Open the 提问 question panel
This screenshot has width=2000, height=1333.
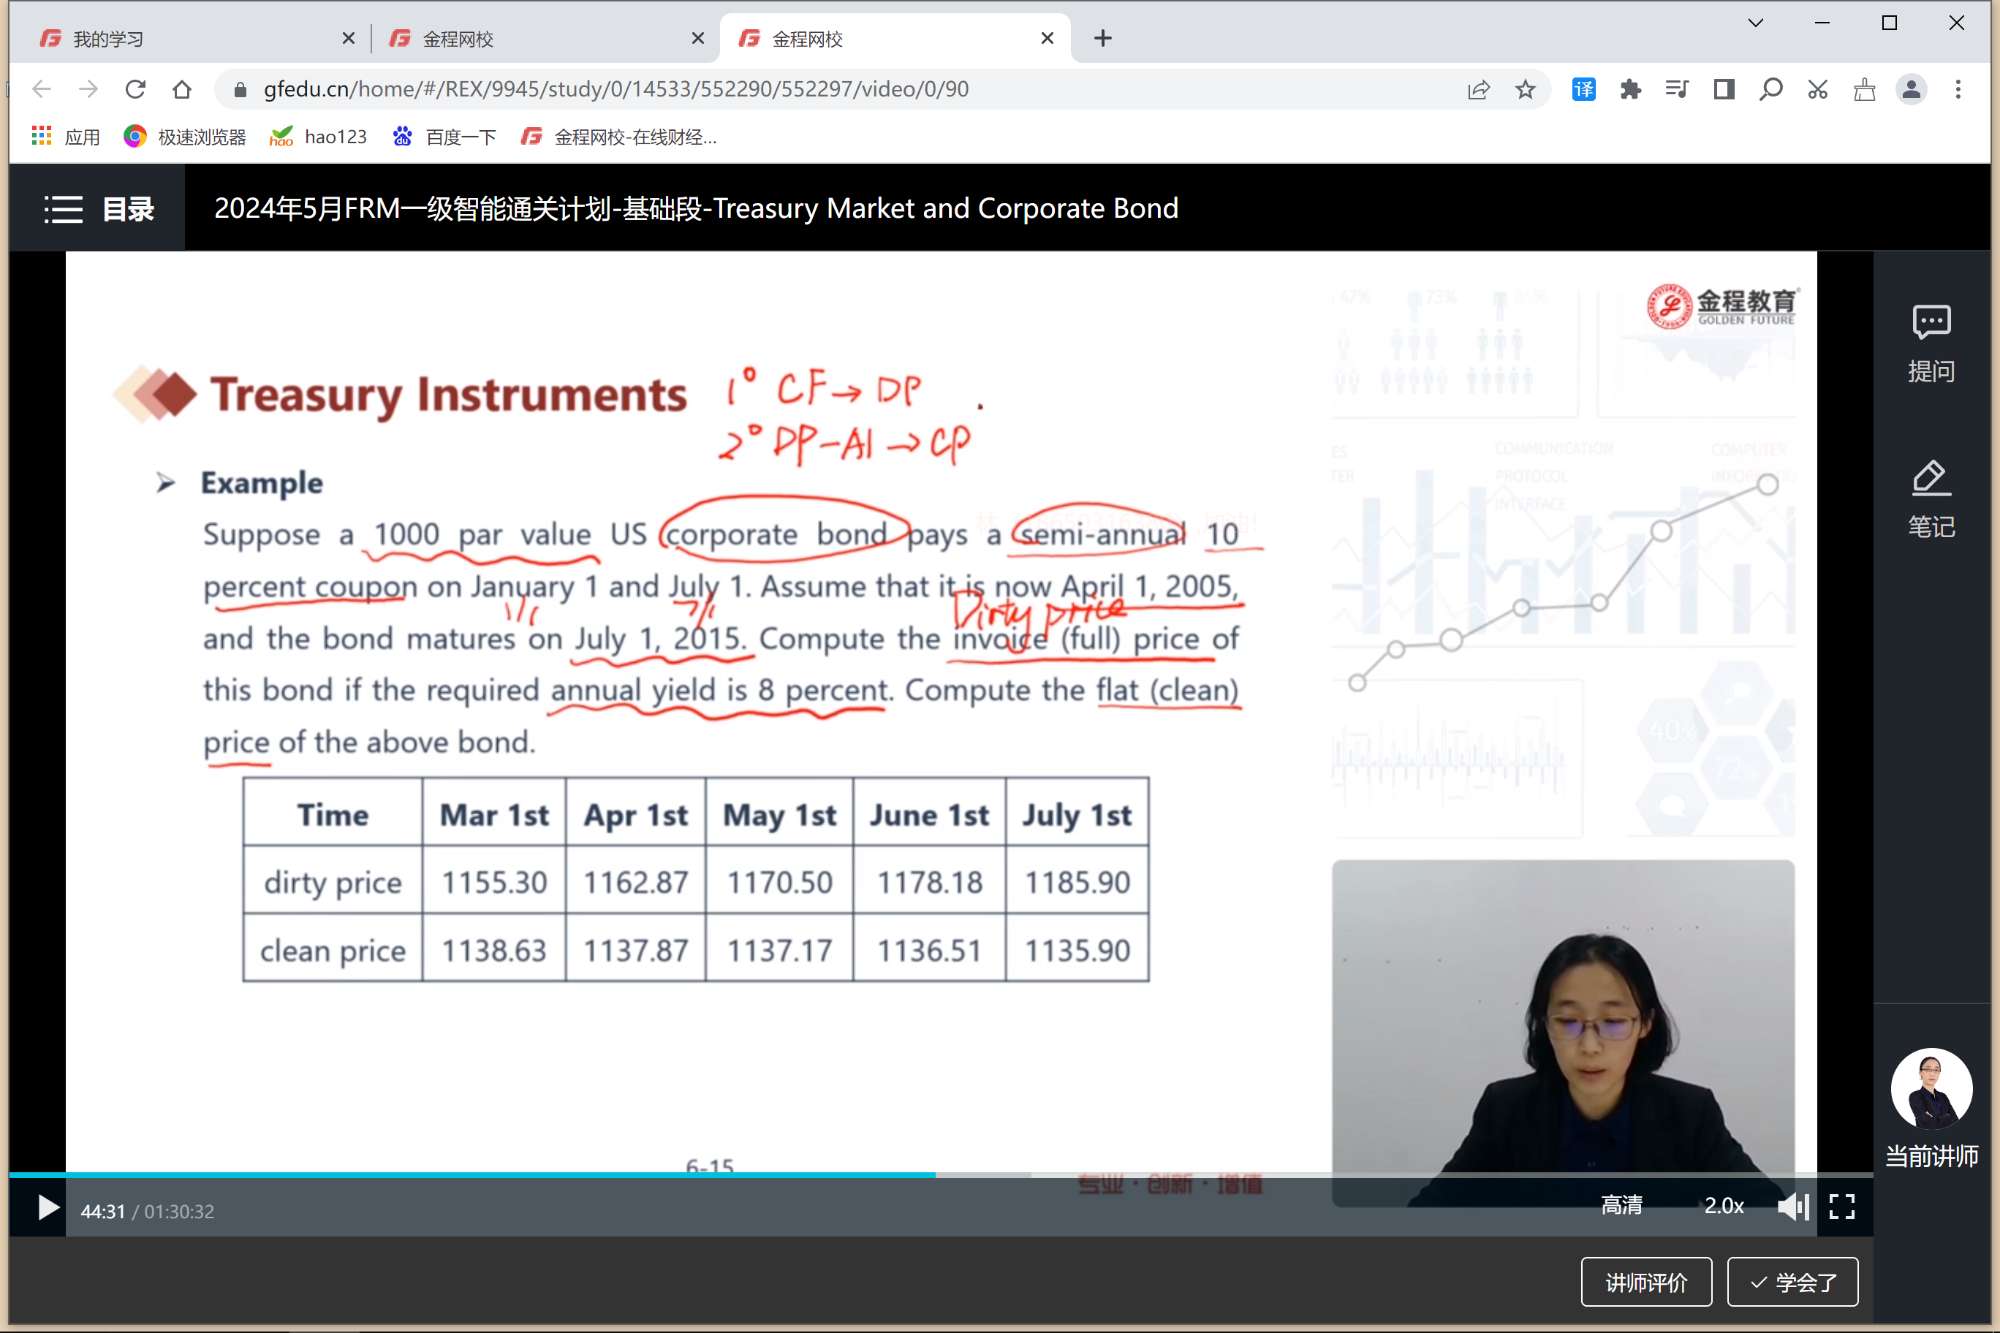[x=1930, y=343]
